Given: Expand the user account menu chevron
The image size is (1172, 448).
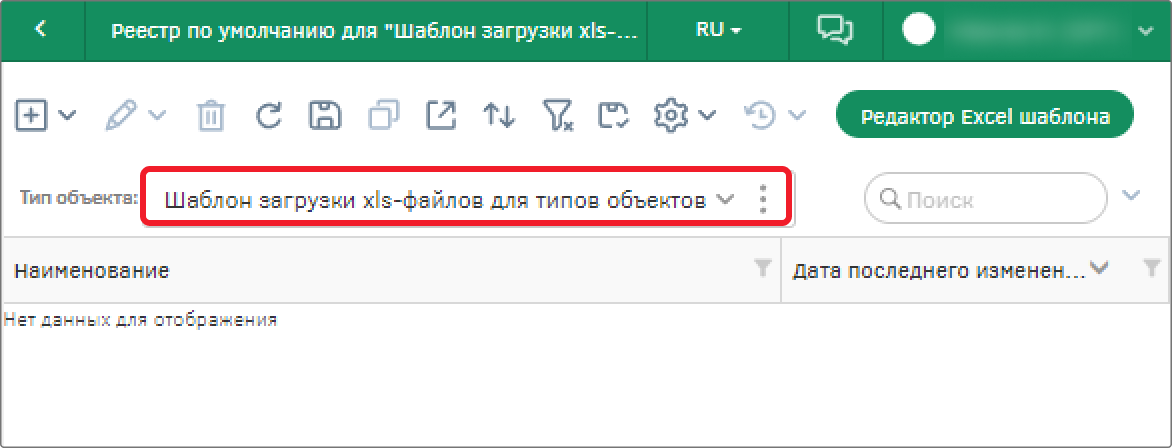Looking at the screenshot, I should point(1145,31).
